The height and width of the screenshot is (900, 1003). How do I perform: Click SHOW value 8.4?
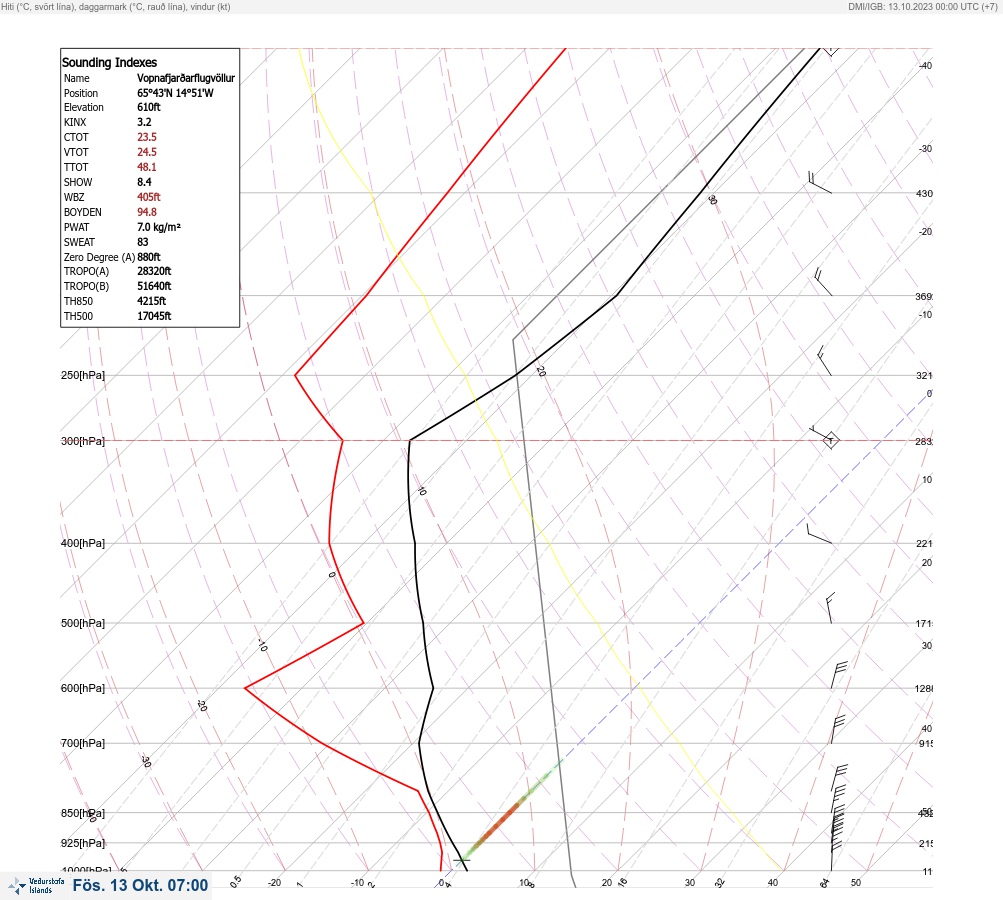[144, 182]
